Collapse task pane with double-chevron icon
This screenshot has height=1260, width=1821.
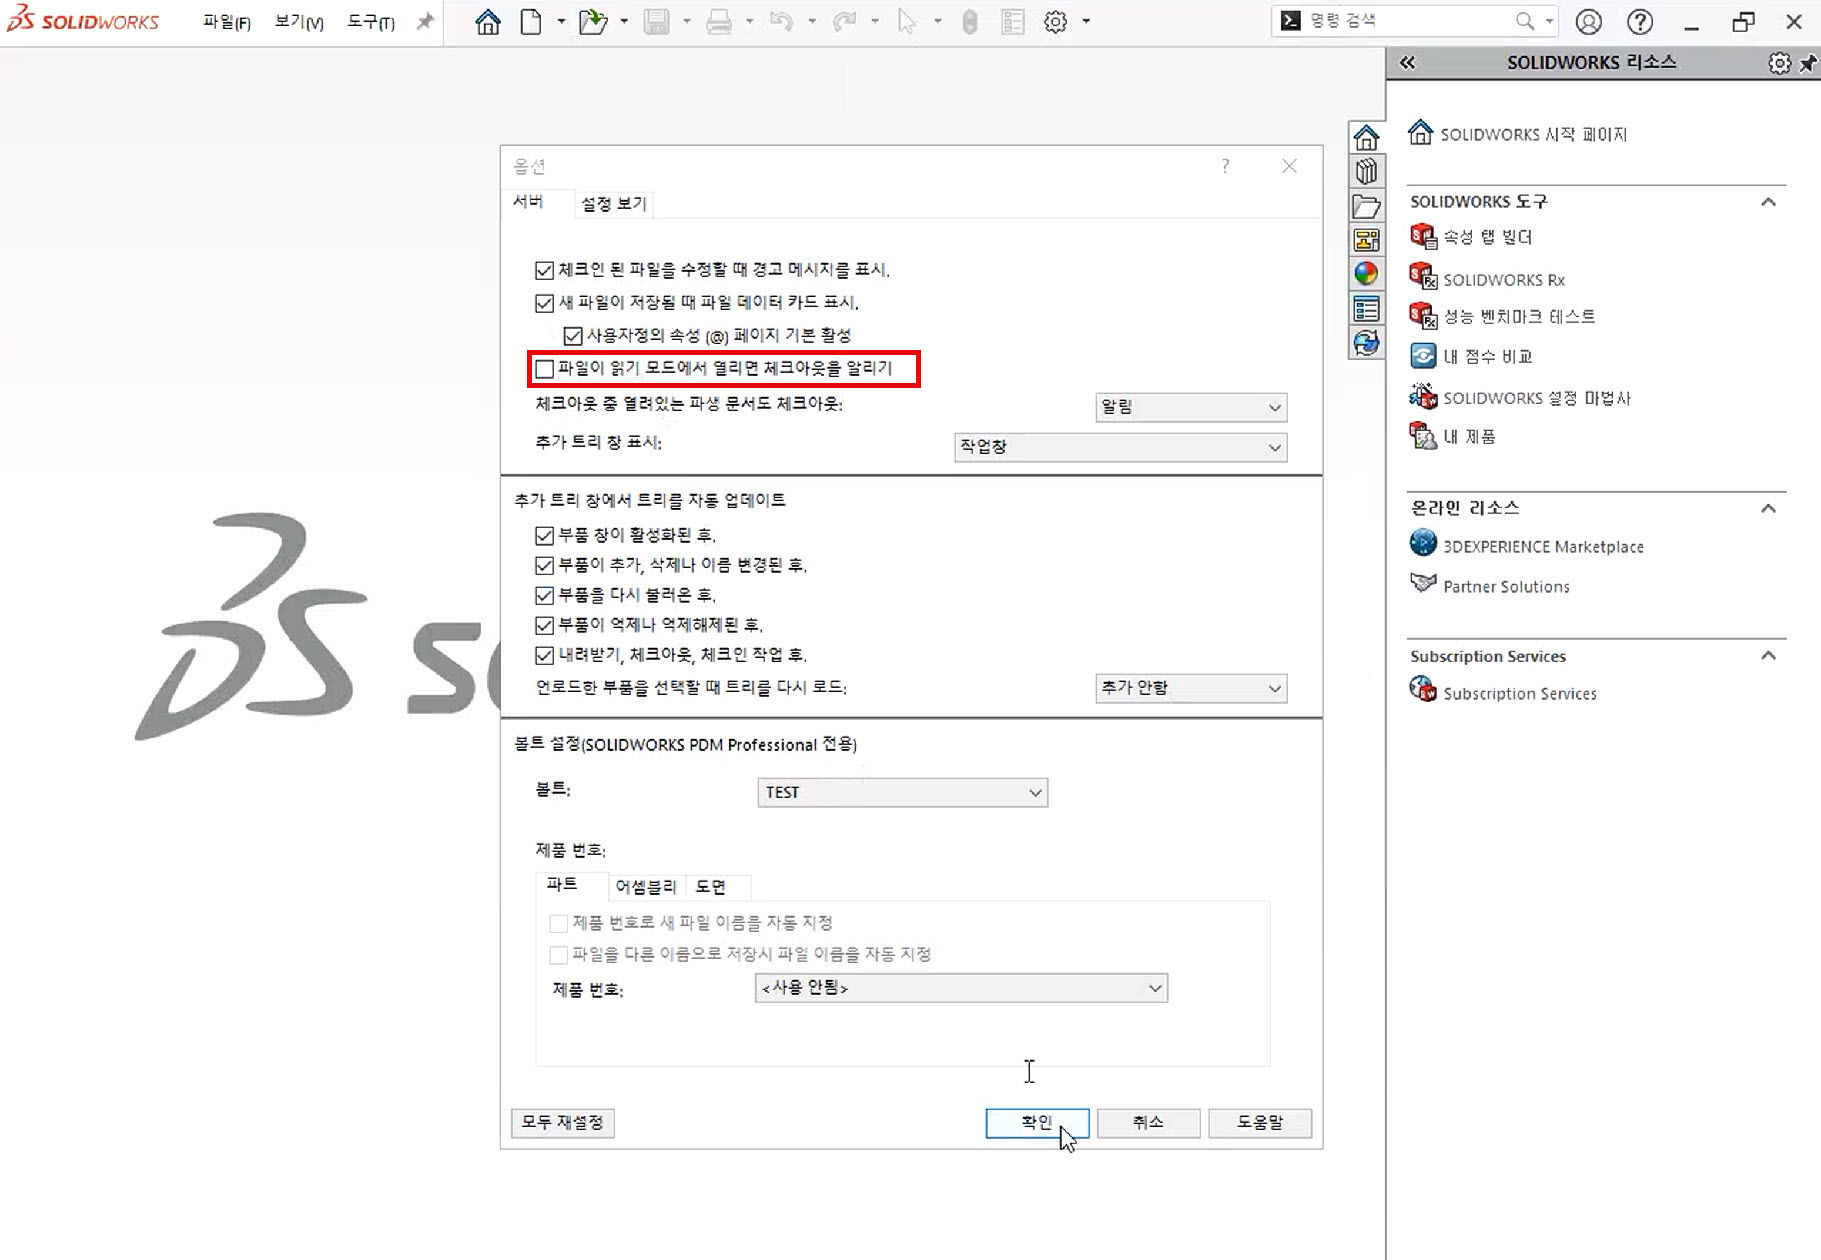1408,63
